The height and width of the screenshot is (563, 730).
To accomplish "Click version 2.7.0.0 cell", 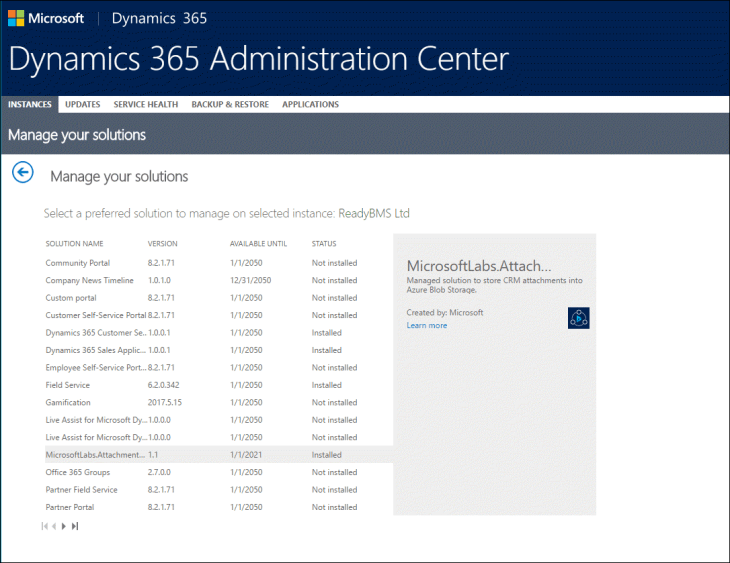I will (x=159, y=472).
